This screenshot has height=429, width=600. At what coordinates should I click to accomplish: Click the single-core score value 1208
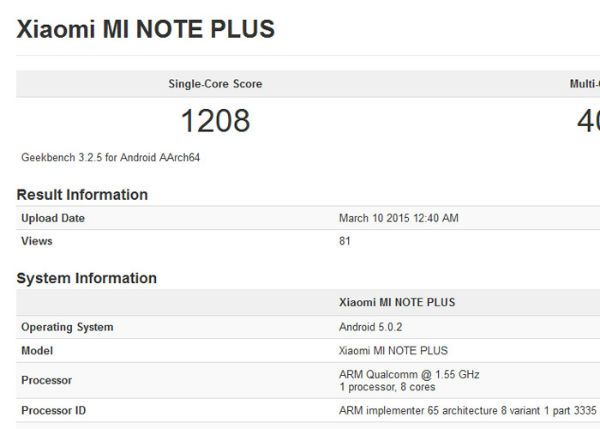click(x=215, y=121)
